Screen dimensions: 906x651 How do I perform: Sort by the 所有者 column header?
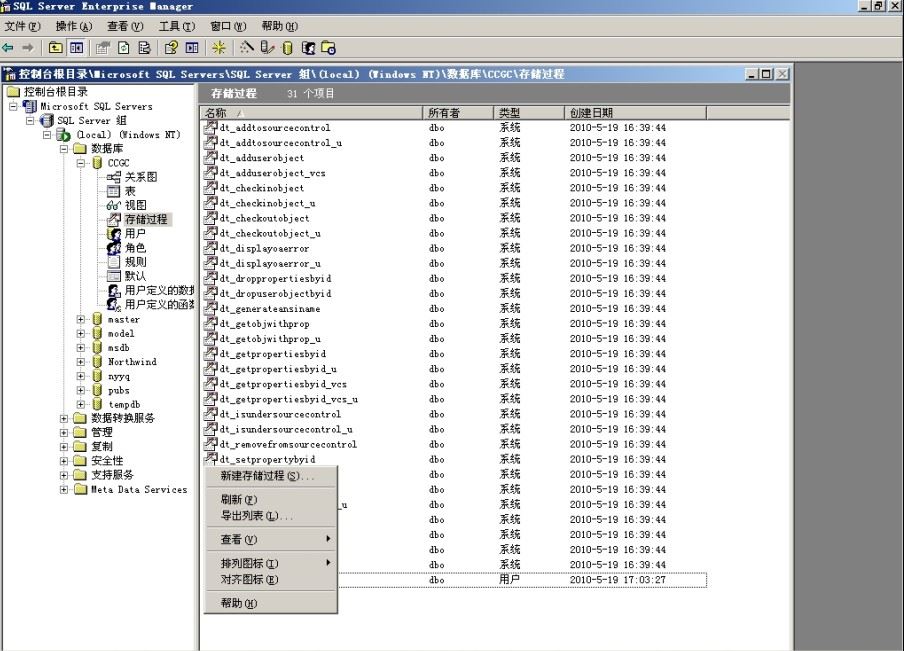click(458, 113)
